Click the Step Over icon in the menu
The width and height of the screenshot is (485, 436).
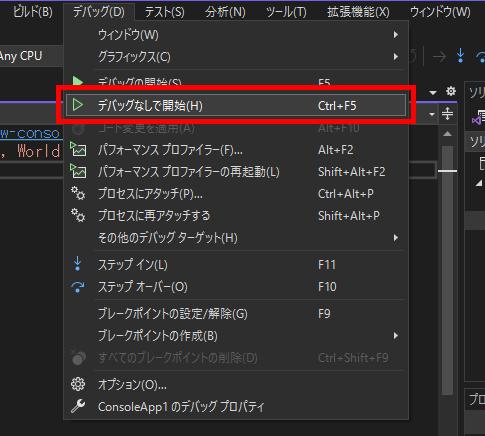pos(78,287)
